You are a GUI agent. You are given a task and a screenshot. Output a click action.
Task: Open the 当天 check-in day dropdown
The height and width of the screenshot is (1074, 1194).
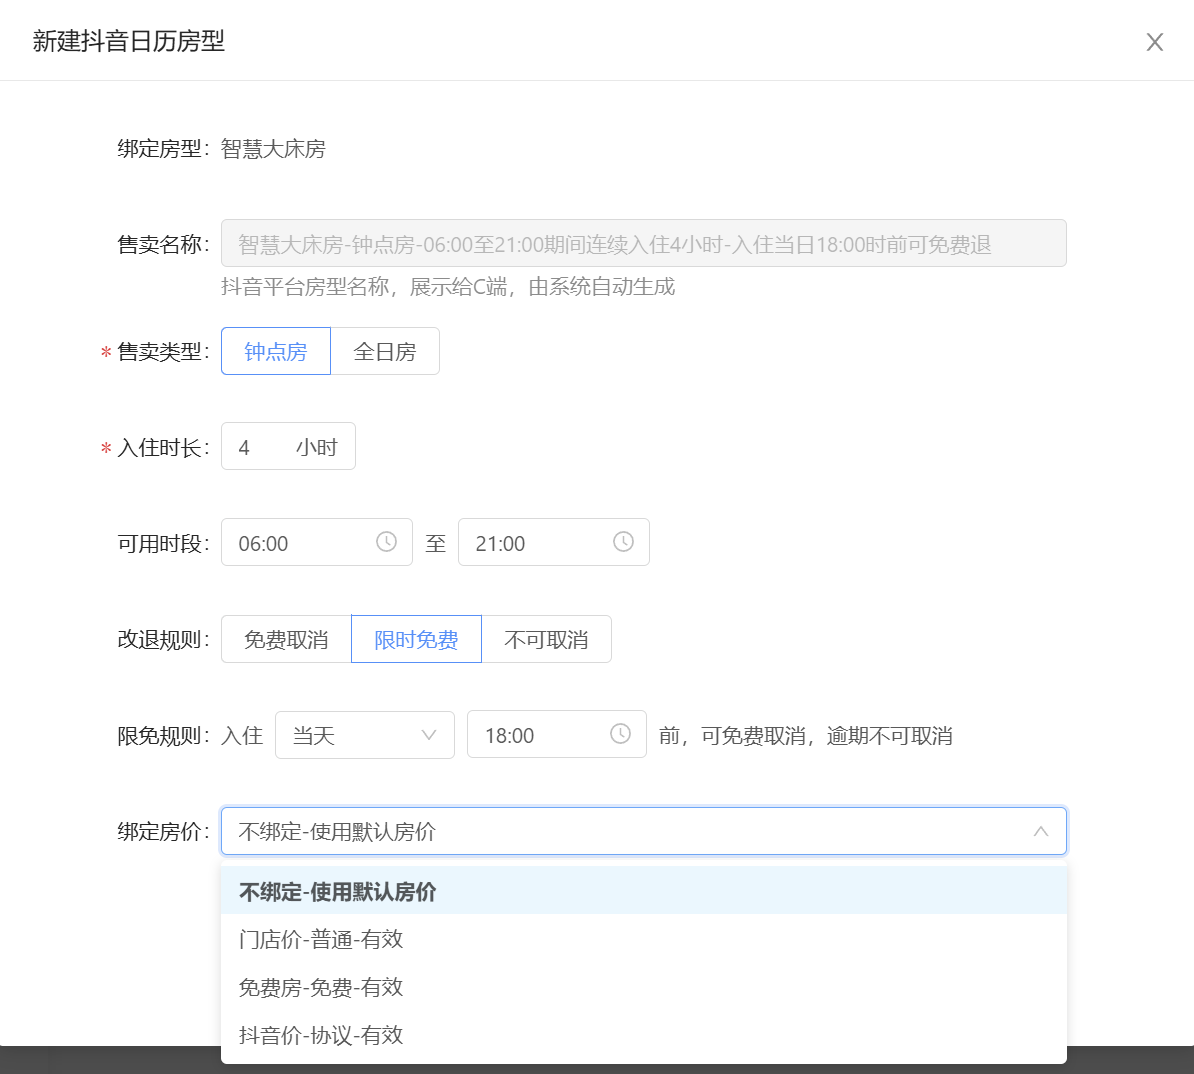[x=365, y=735]
